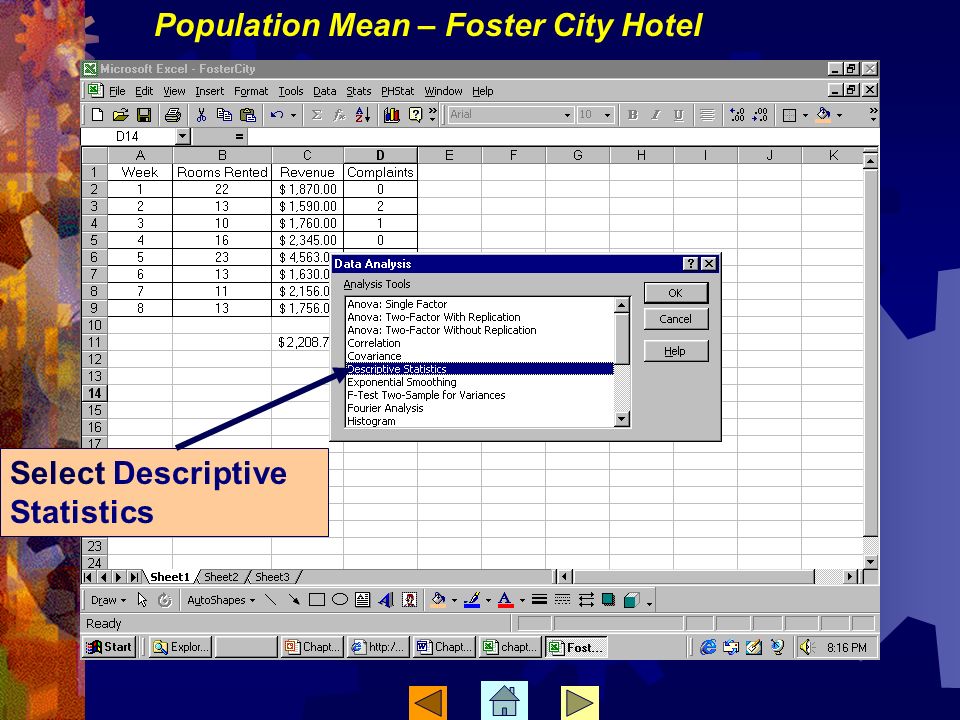Click the analysis tools list scroll-down arrow
960x720 pixels.
pos(622,419)
